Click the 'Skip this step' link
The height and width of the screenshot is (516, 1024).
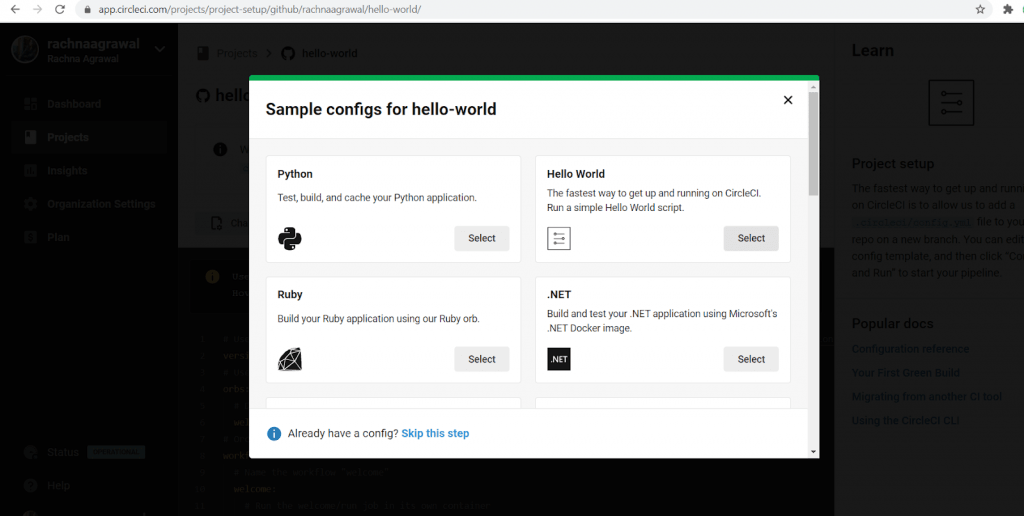tap(435, 434)
